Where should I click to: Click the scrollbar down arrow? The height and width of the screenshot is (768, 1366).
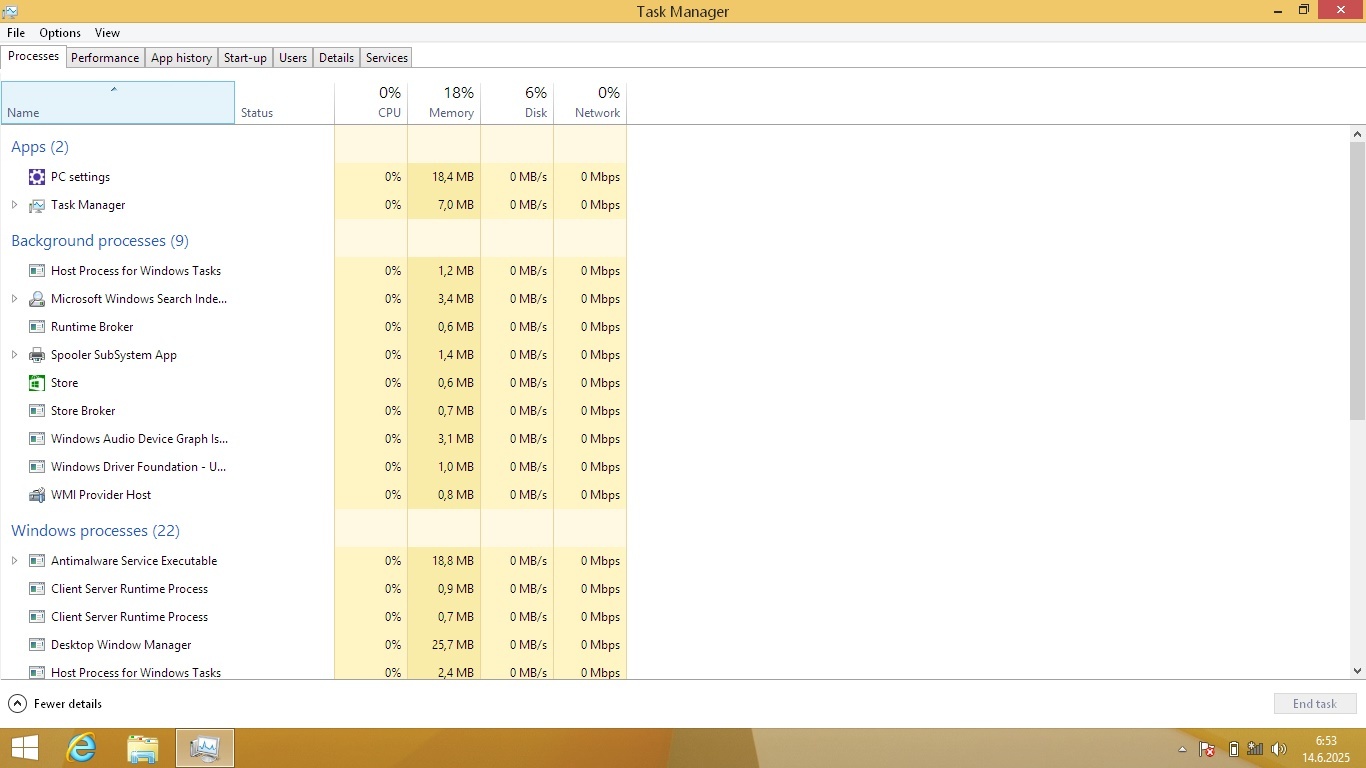[1357, 671]
